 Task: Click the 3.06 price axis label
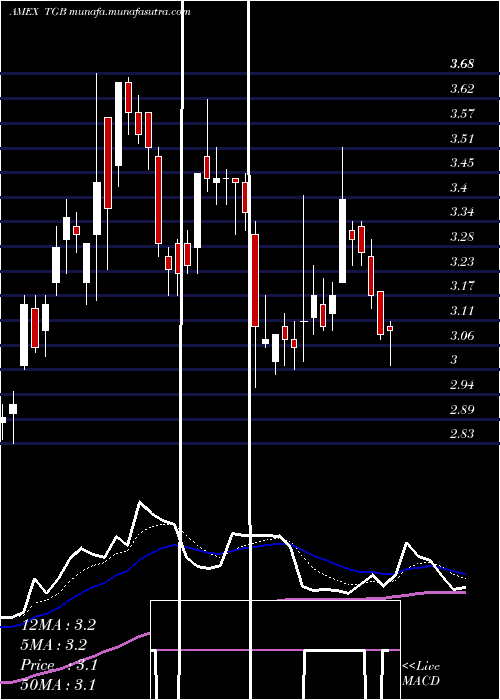click(462, 335)
